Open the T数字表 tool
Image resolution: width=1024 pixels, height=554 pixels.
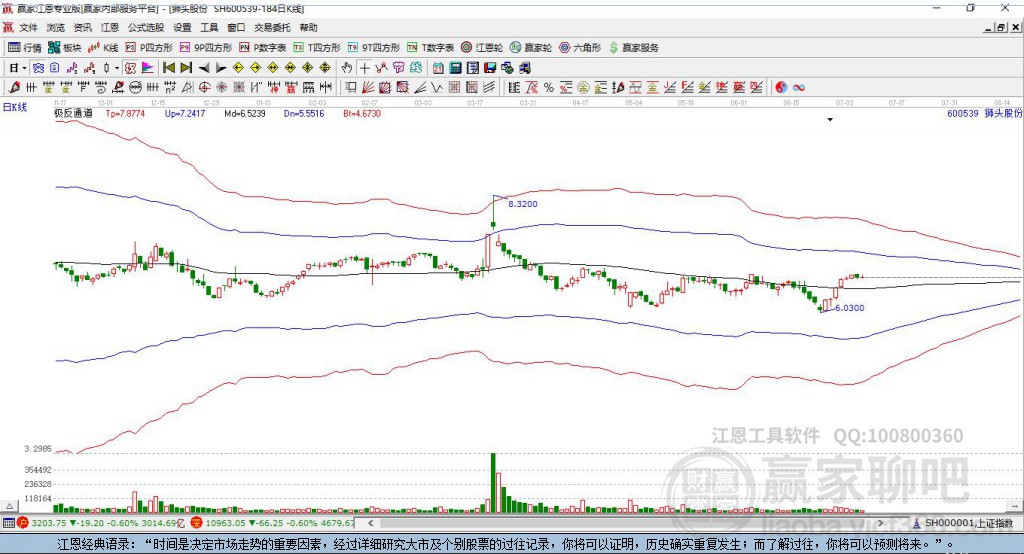click(x=430, y=48)
